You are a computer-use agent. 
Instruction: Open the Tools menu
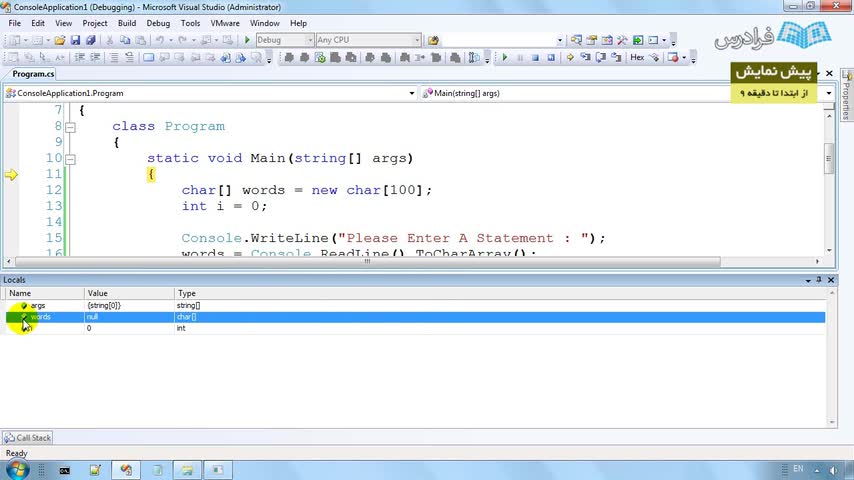click(190, 23)
